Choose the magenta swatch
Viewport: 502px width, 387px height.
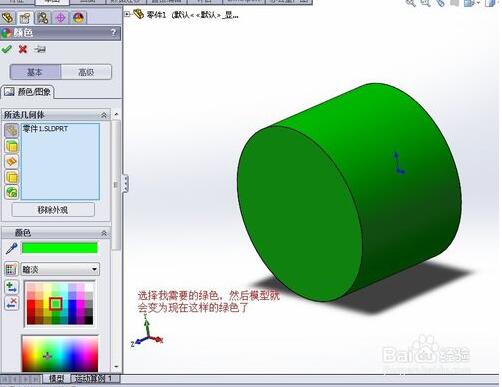pos(81,304)
